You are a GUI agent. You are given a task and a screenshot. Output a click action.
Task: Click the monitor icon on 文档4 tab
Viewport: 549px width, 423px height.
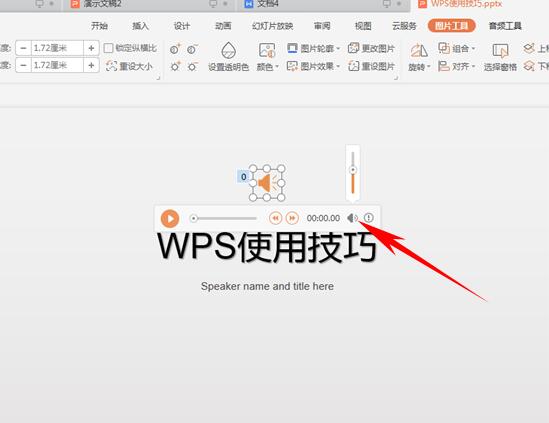point(387,4)
